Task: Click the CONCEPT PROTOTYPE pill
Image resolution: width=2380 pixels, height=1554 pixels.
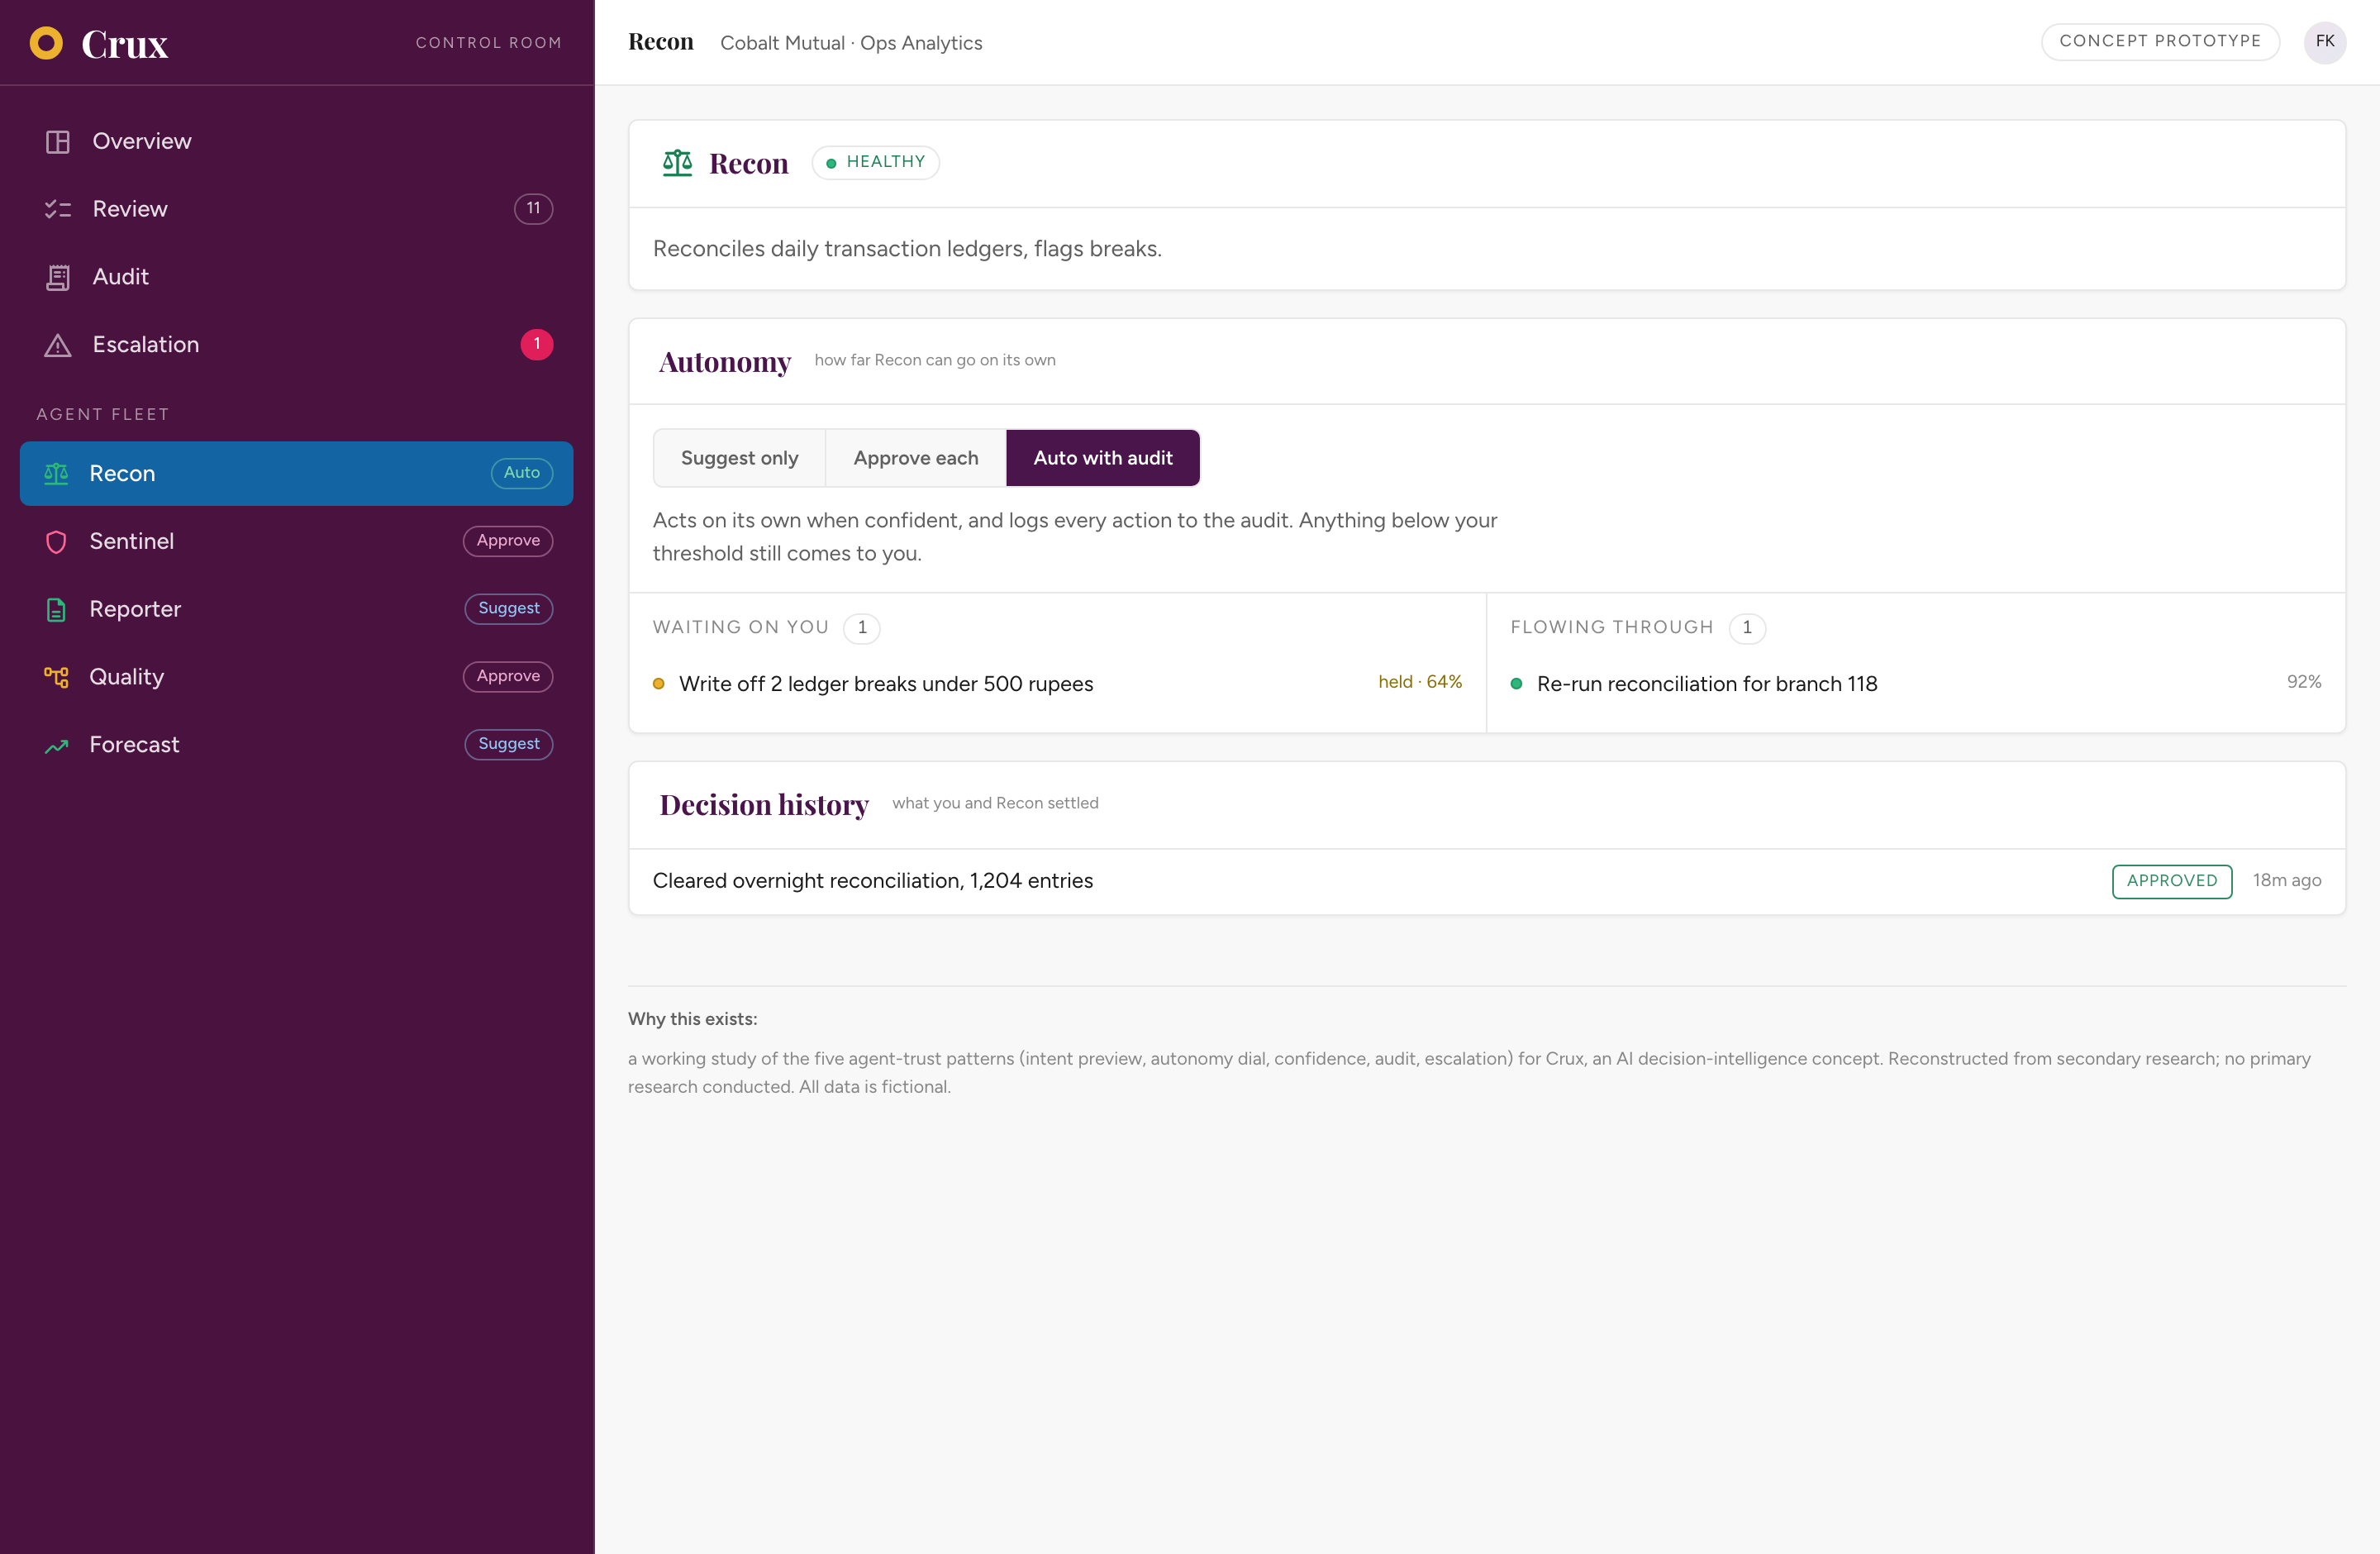Action: coord(2160,42)
